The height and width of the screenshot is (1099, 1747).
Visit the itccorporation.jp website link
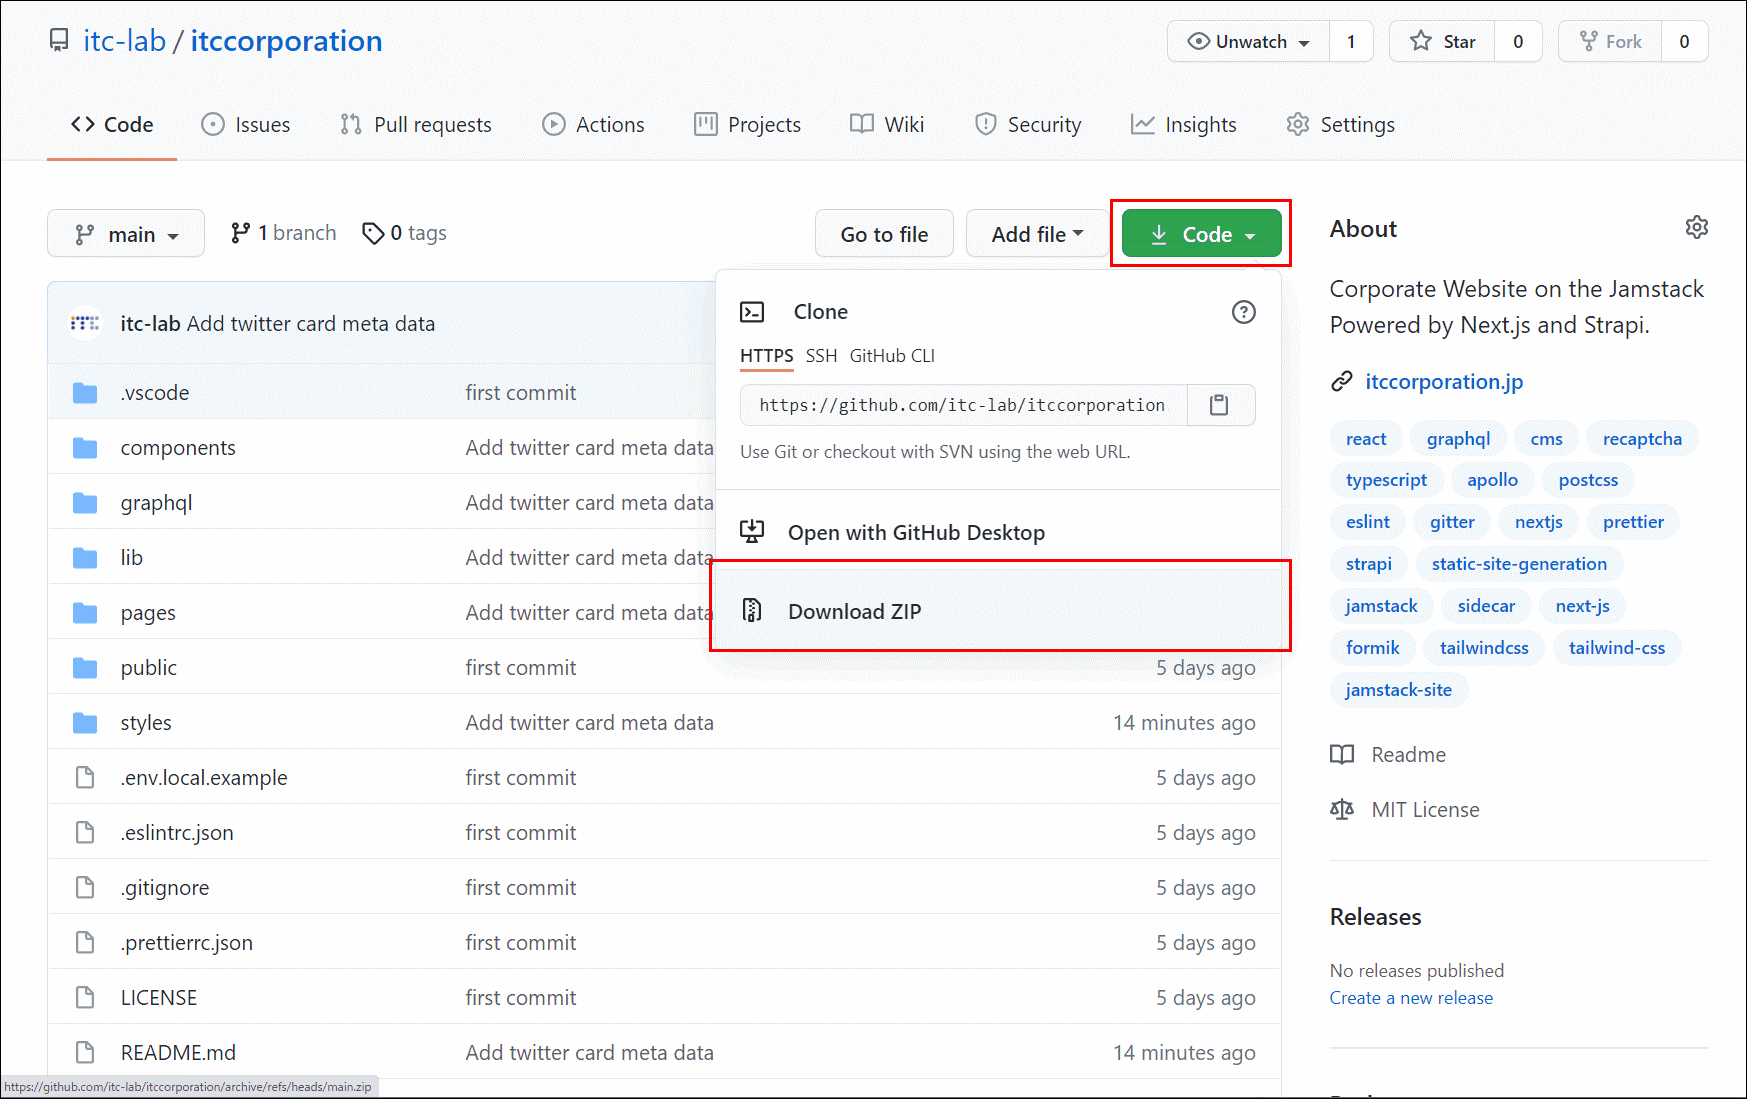[x=1444, y=382]
